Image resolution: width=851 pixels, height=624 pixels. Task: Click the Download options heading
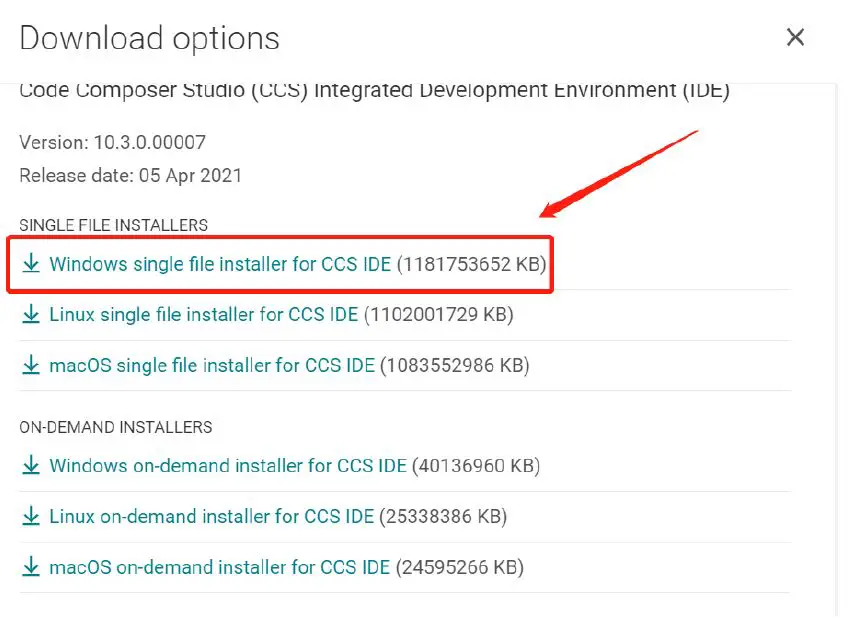click(x=150, y=38)
